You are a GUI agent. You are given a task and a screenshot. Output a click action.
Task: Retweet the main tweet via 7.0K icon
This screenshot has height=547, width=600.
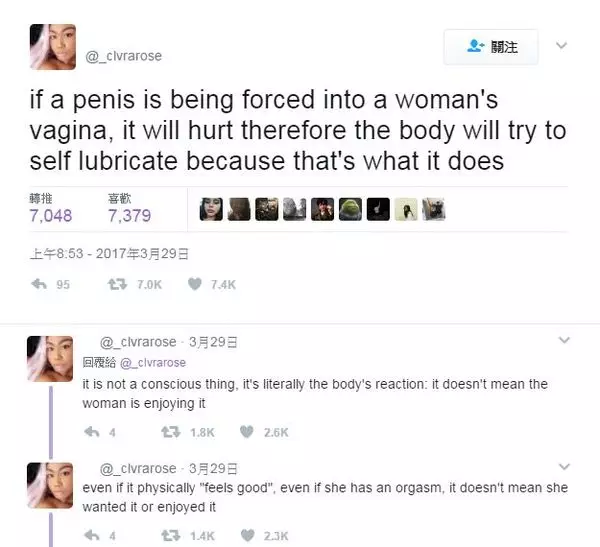tap(117, 284)
